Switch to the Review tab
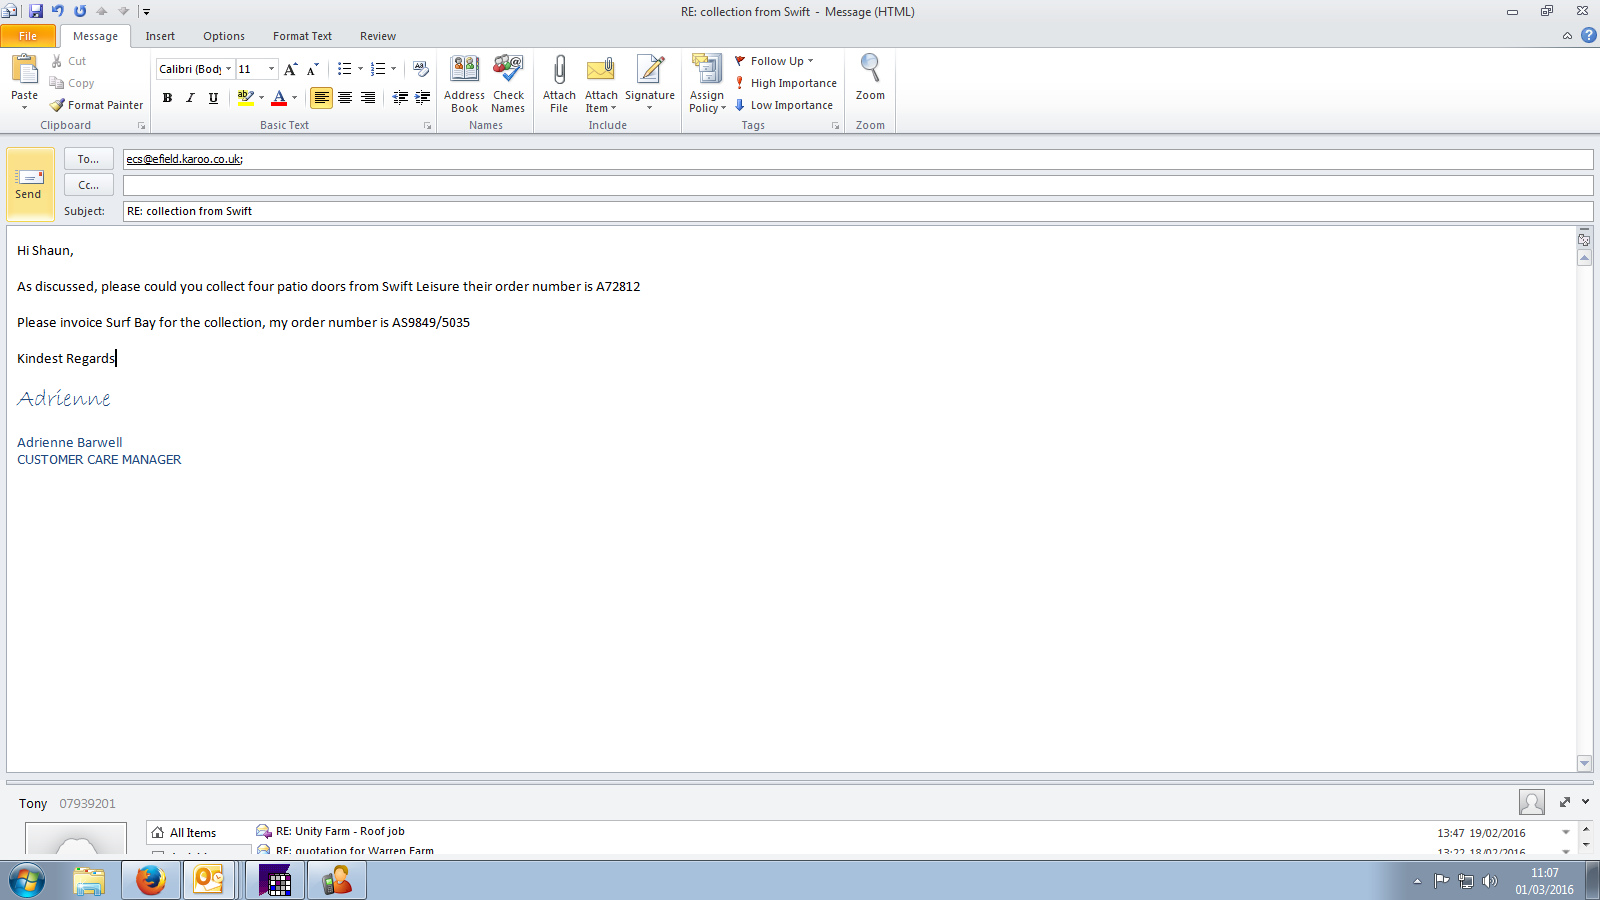The width and height of the screenshot is (1600, 900). [x=378, y=36]
